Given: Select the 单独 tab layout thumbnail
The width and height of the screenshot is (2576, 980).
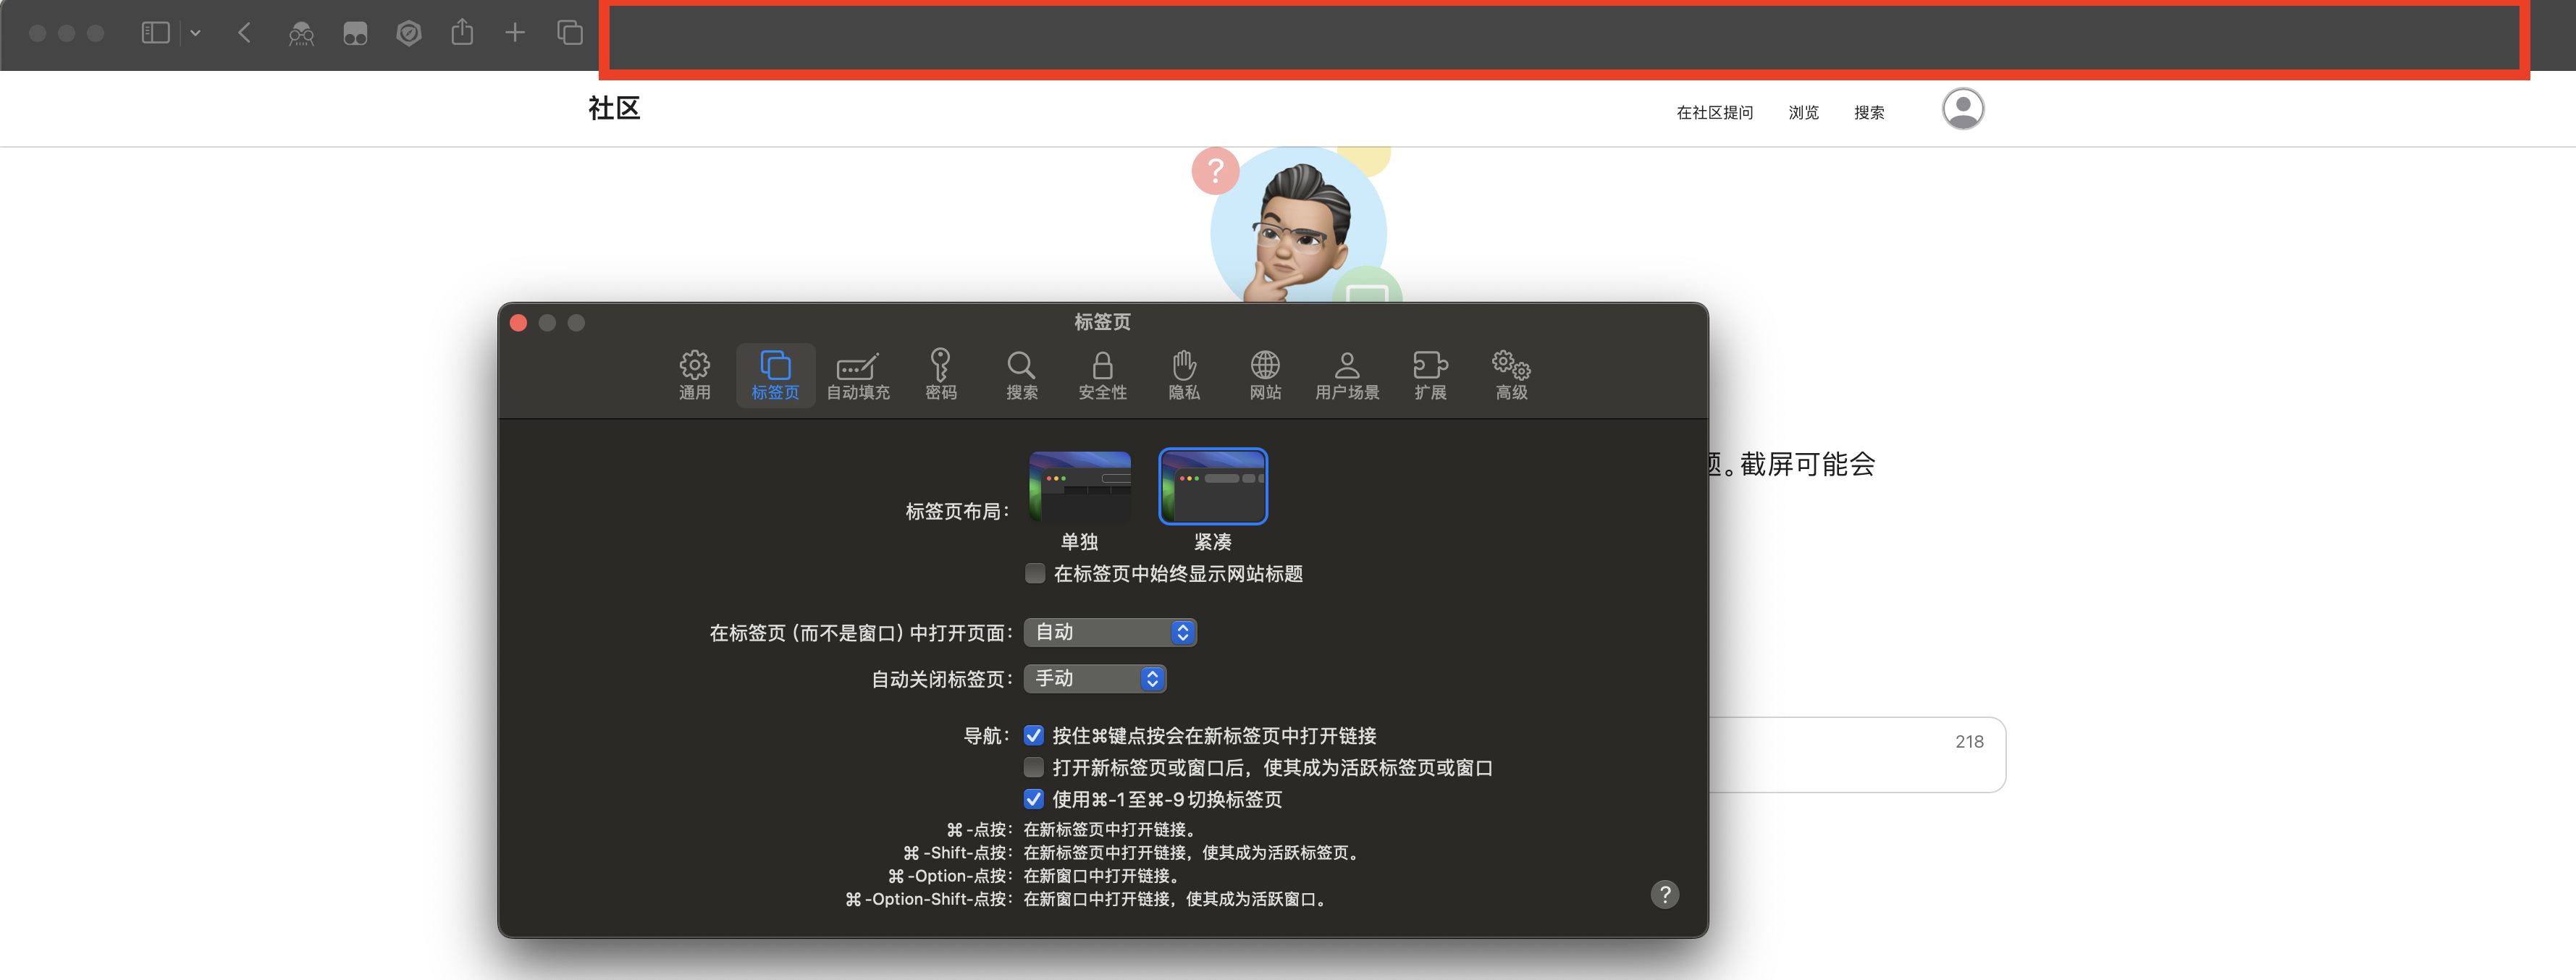Looking at the screenshot, I should coord(1079,487).
